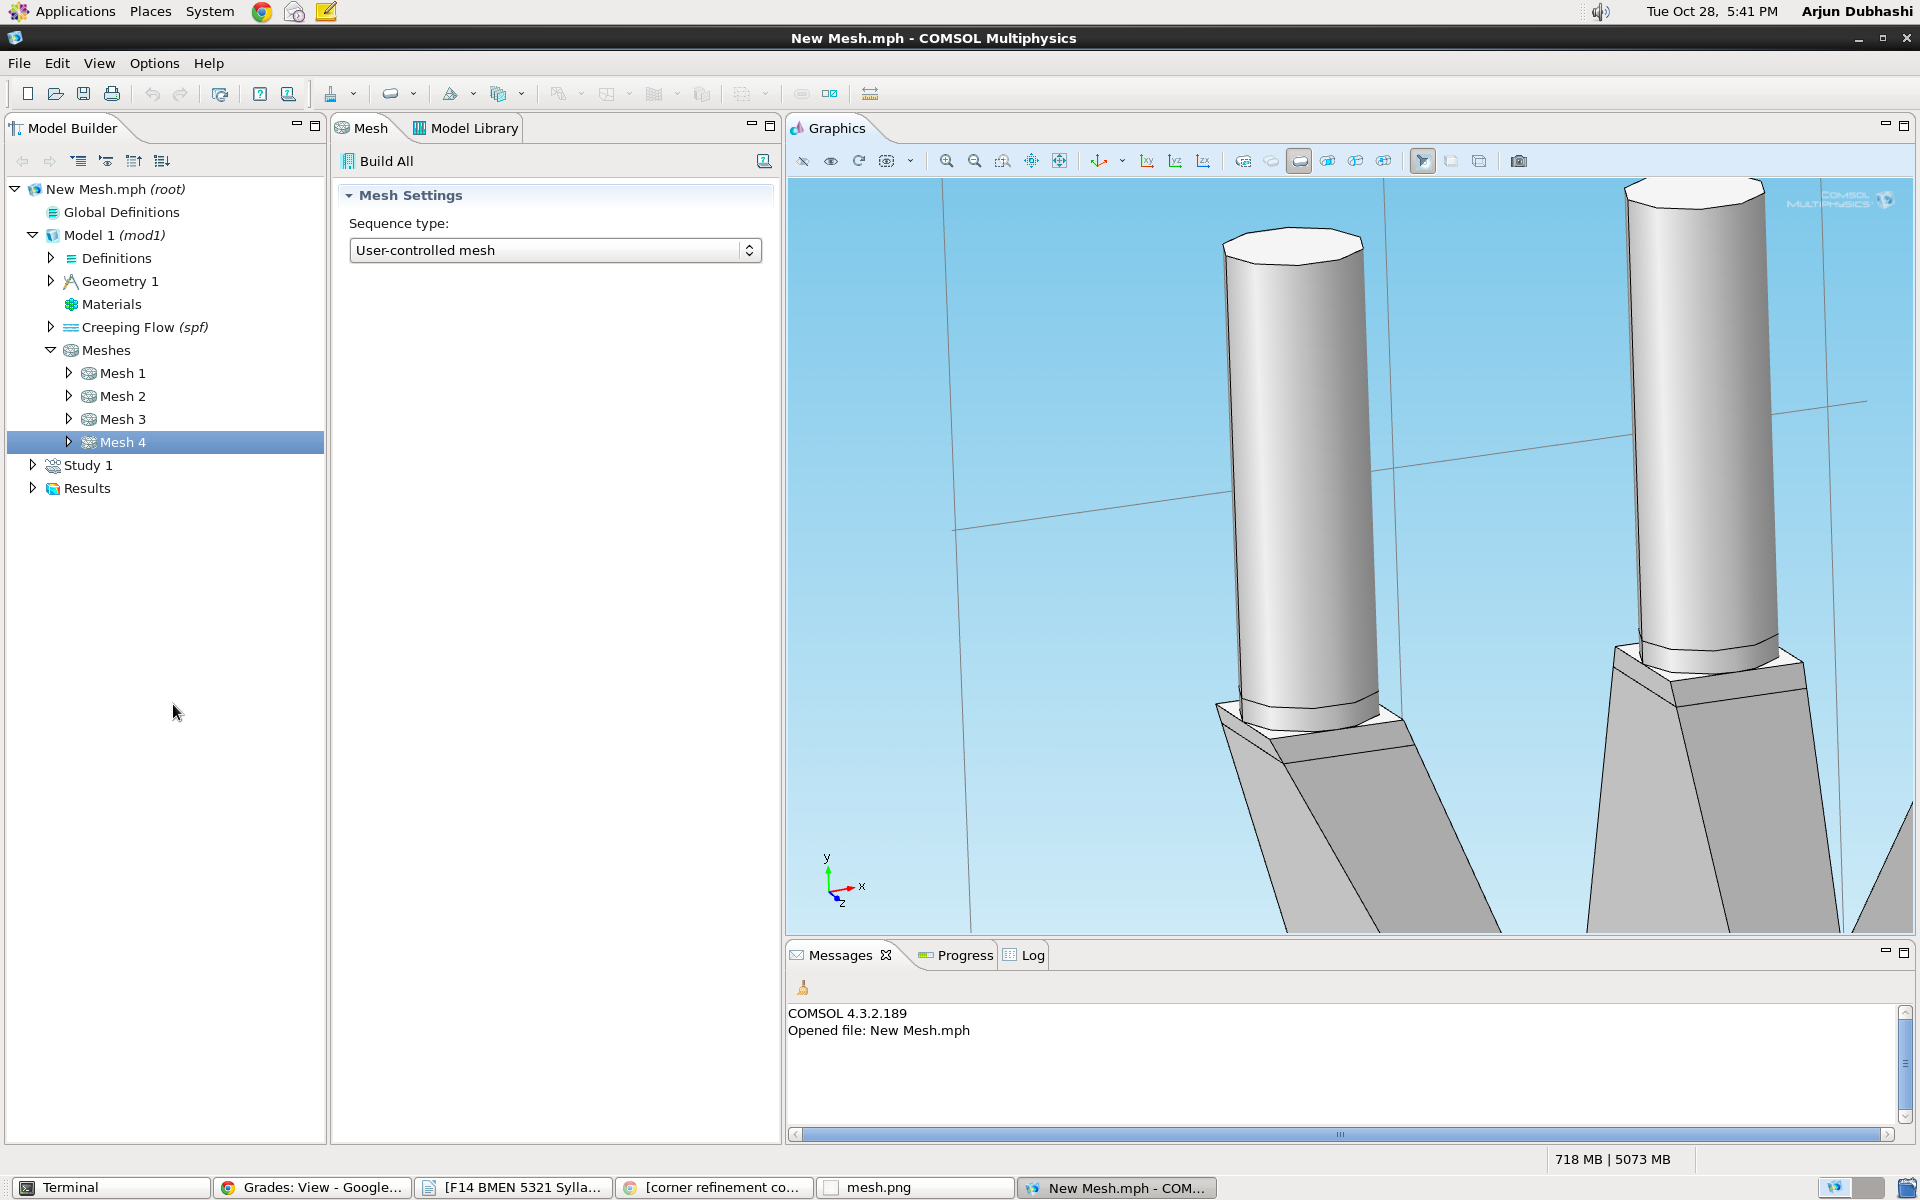Open the View menu
The image size is (1920, 1200).
pos(99,63)
